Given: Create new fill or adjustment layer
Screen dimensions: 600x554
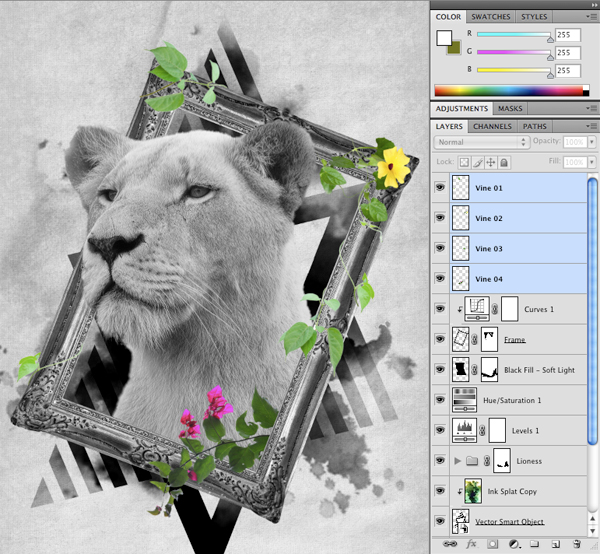Looking at the screenshot, I should pyautogui.click(x=515, y=544).
